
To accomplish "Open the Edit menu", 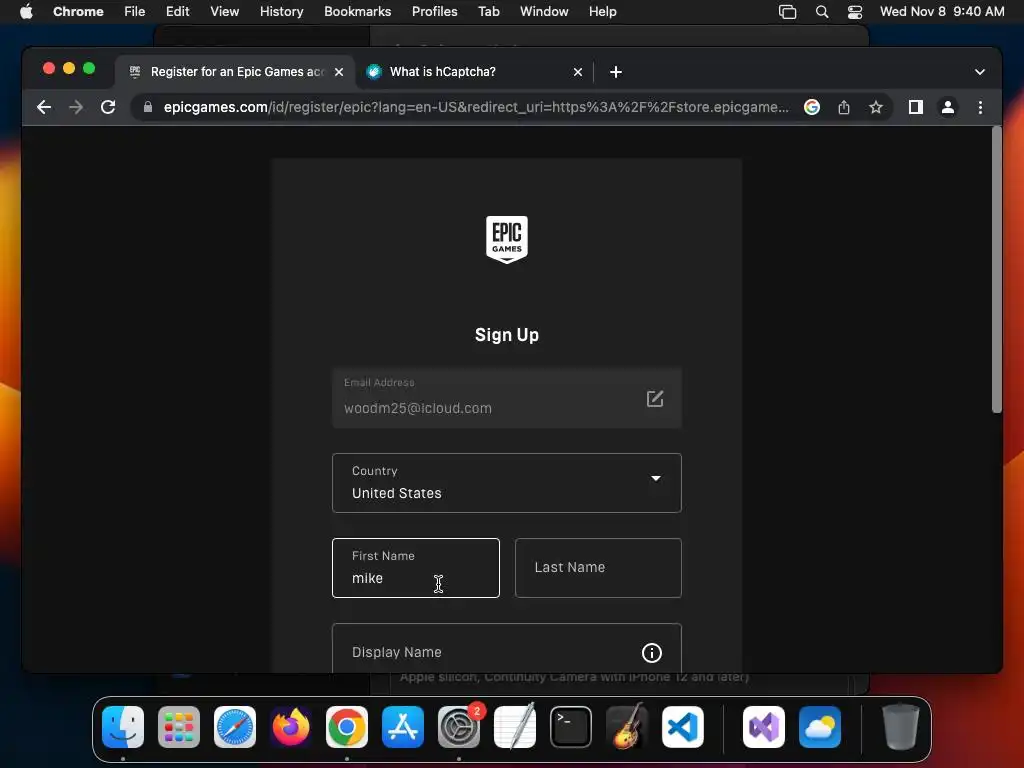I will point(177,11).
